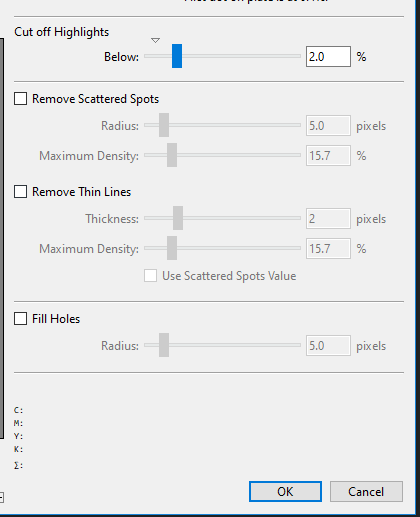Click Scattered Spots Maximum Density slider handle
This screenshot has height=517, width=420.
click(172, 155)
